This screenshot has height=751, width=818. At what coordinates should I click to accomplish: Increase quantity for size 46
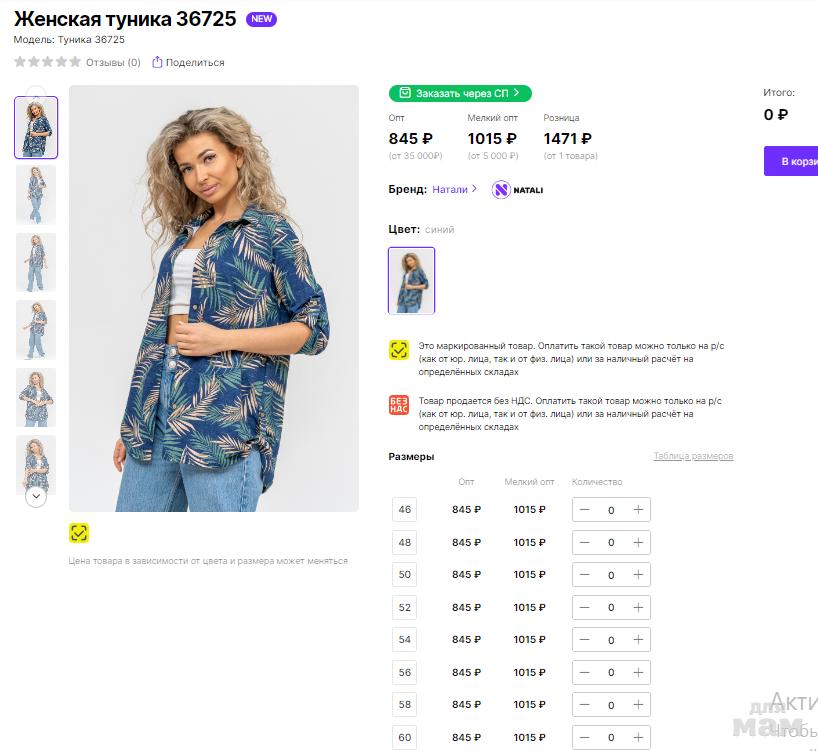[638, 510]
